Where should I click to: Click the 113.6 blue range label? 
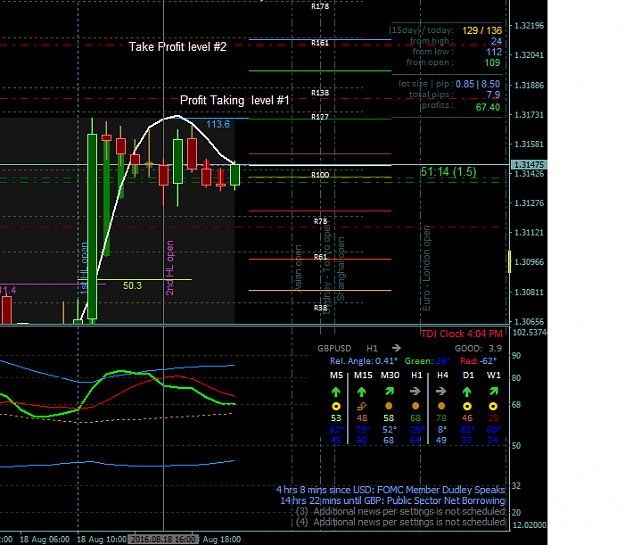(218, 124)
